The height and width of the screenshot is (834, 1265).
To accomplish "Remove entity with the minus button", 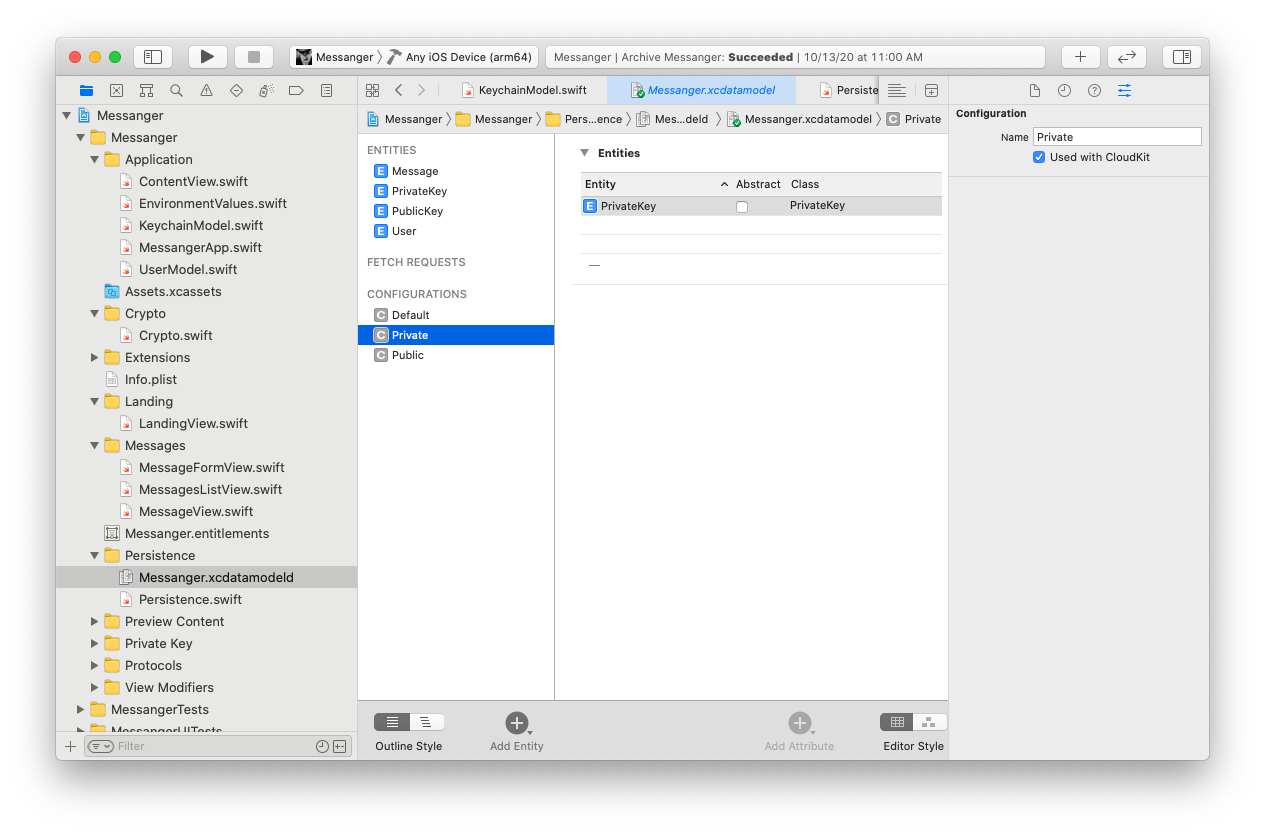I will (x=594, y=265).
